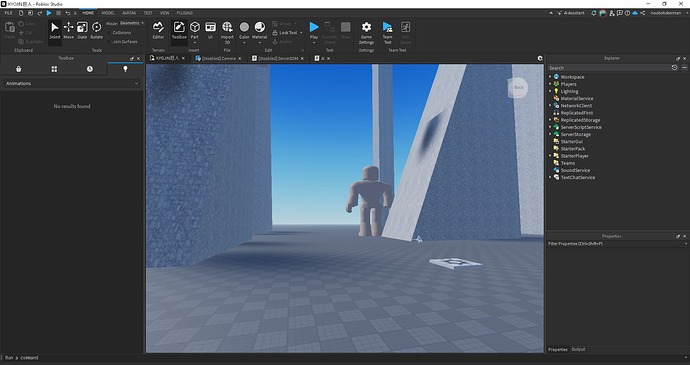The image size is (690, 365).
Task: Switch to the VIEW ribbon tab
Action: (165, 13)
